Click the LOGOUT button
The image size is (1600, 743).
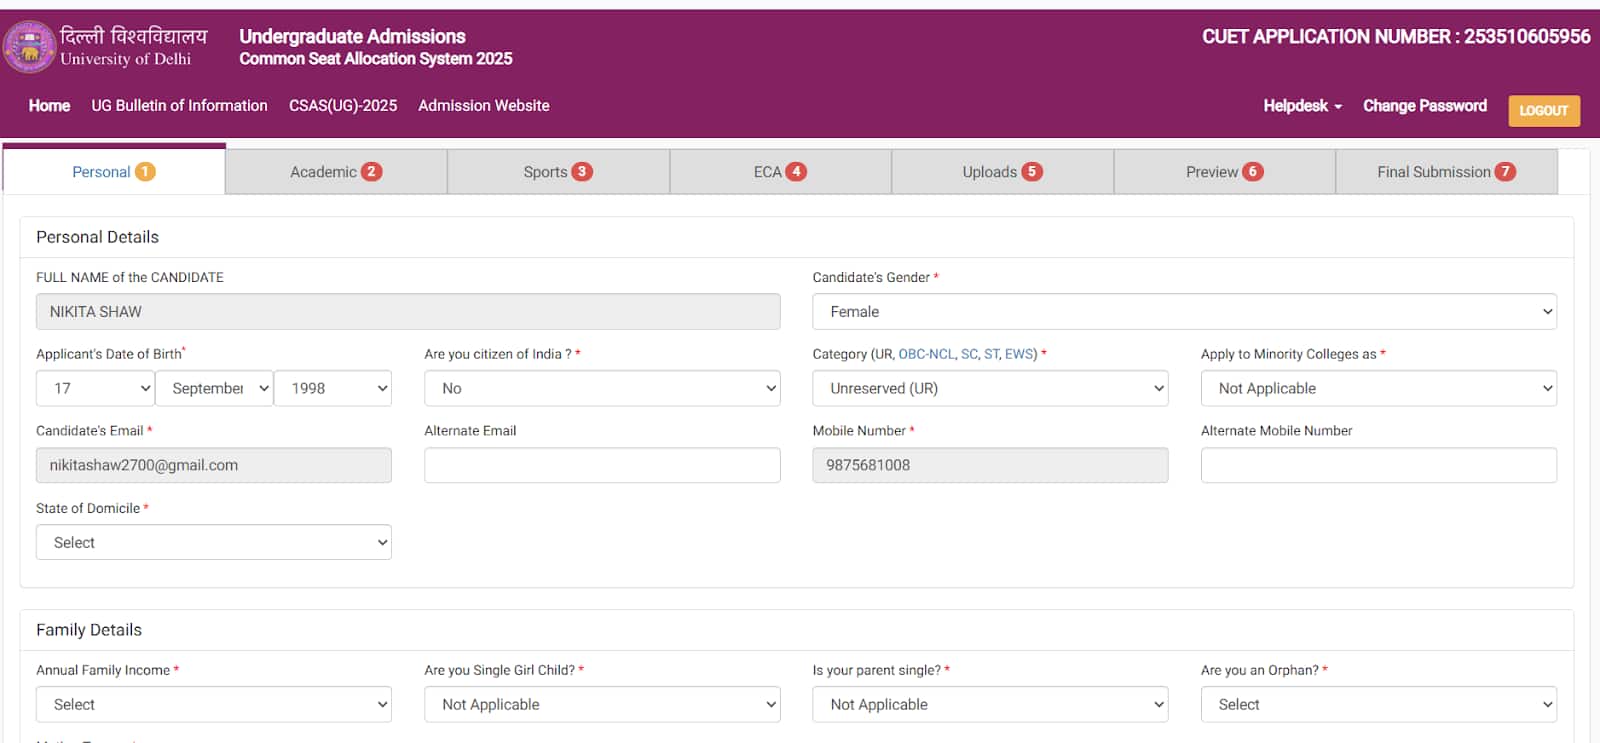click(x=1544, y=111)
